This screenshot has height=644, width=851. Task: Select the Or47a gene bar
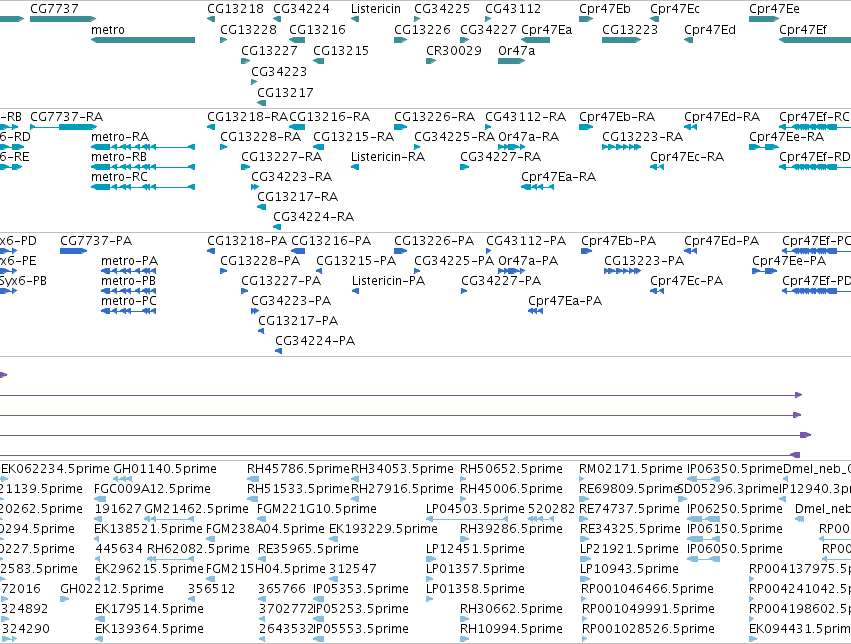click(511, 61)
